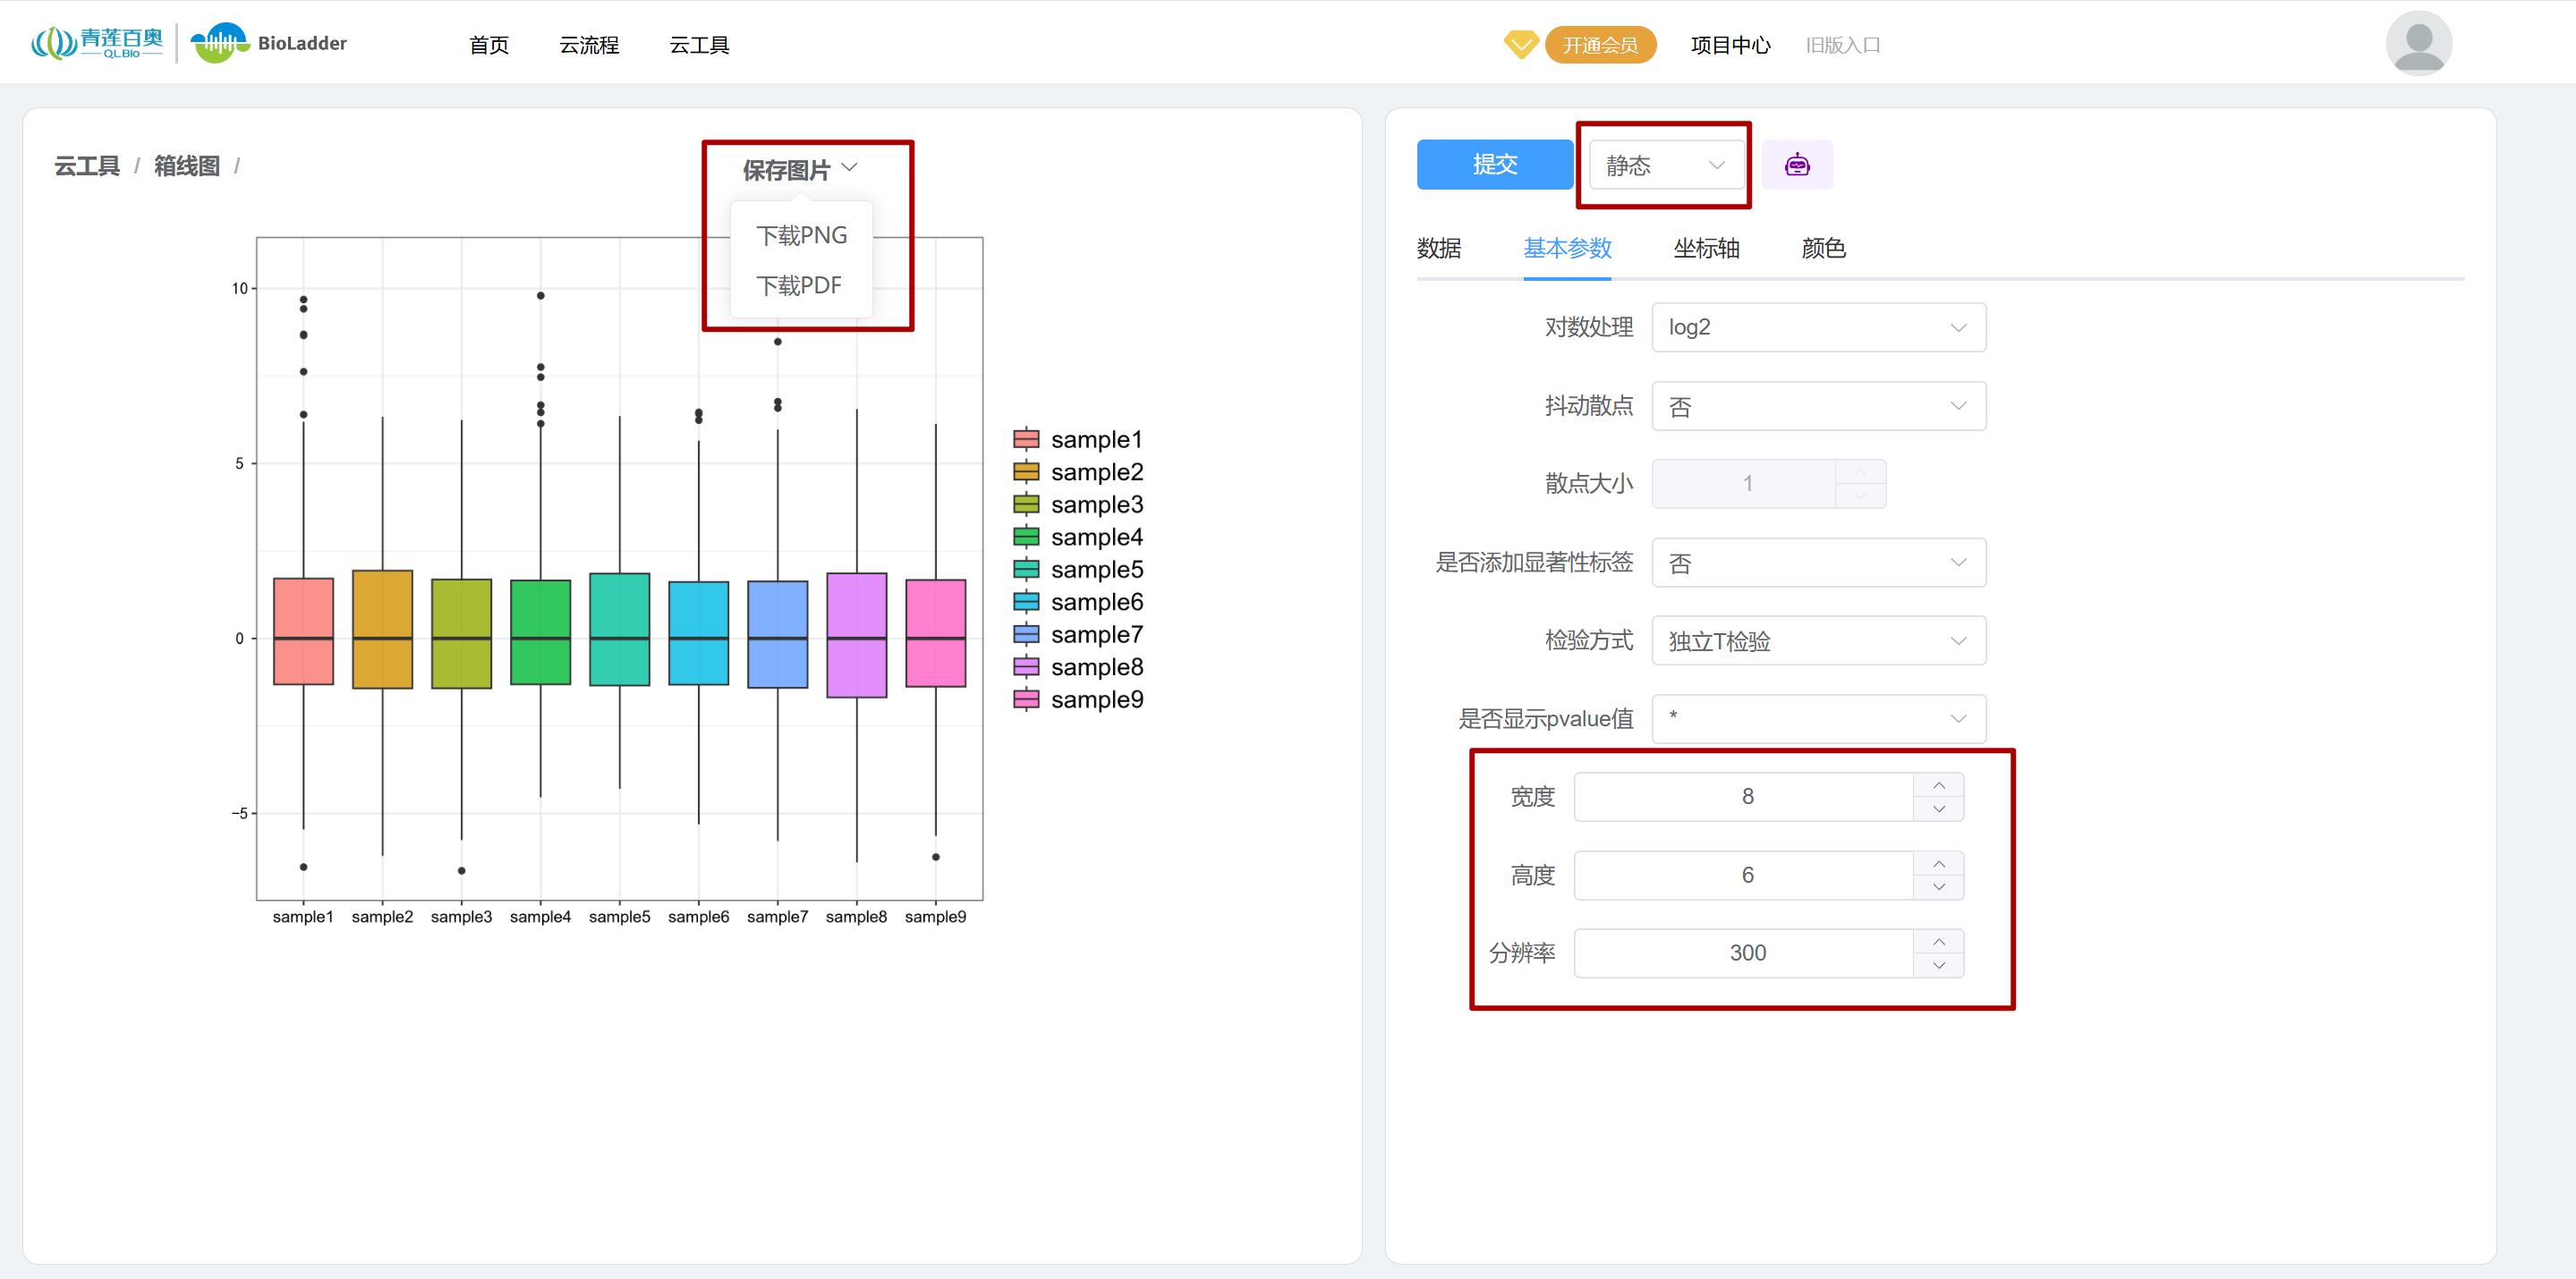This screenshot has width=2576, height=1279.
Task: Click the sample1 legend color swatch
Action: (x=1026, y=439)
